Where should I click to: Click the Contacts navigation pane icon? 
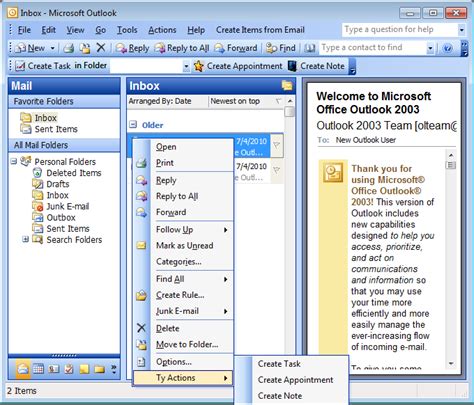[54, 369]
